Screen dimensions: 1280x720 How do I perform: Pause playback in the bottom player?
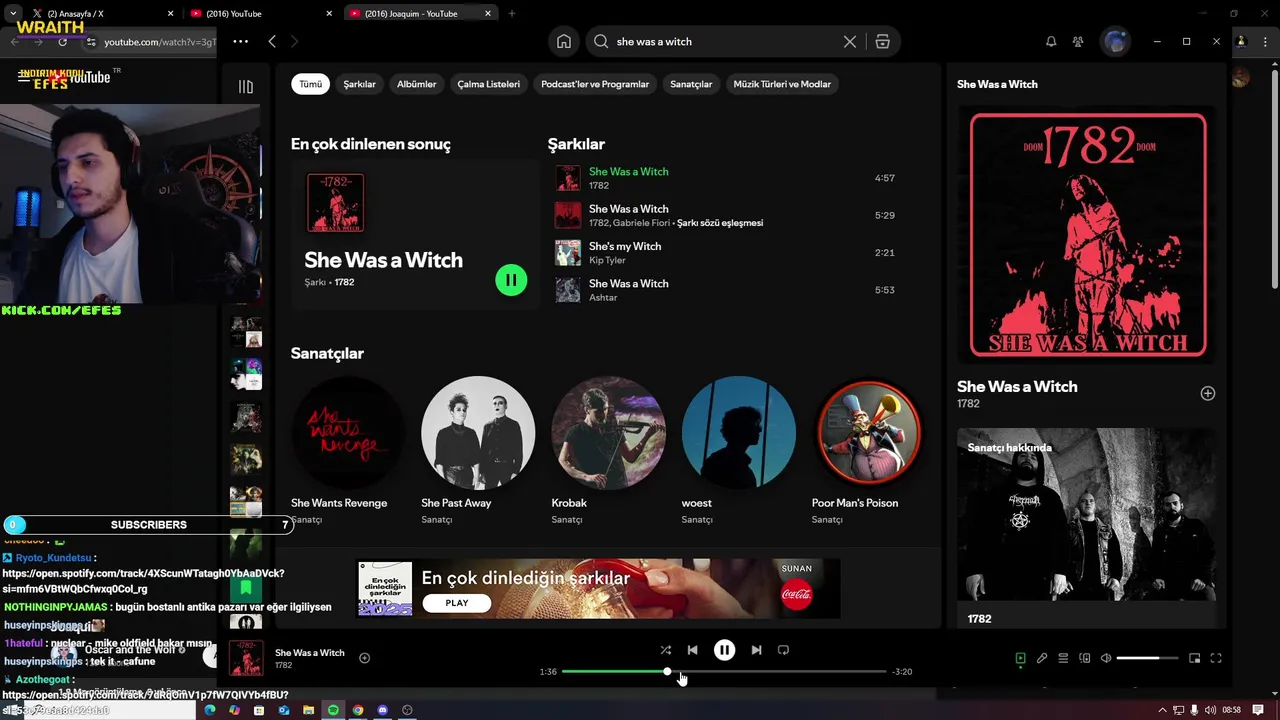pos(724,650)
